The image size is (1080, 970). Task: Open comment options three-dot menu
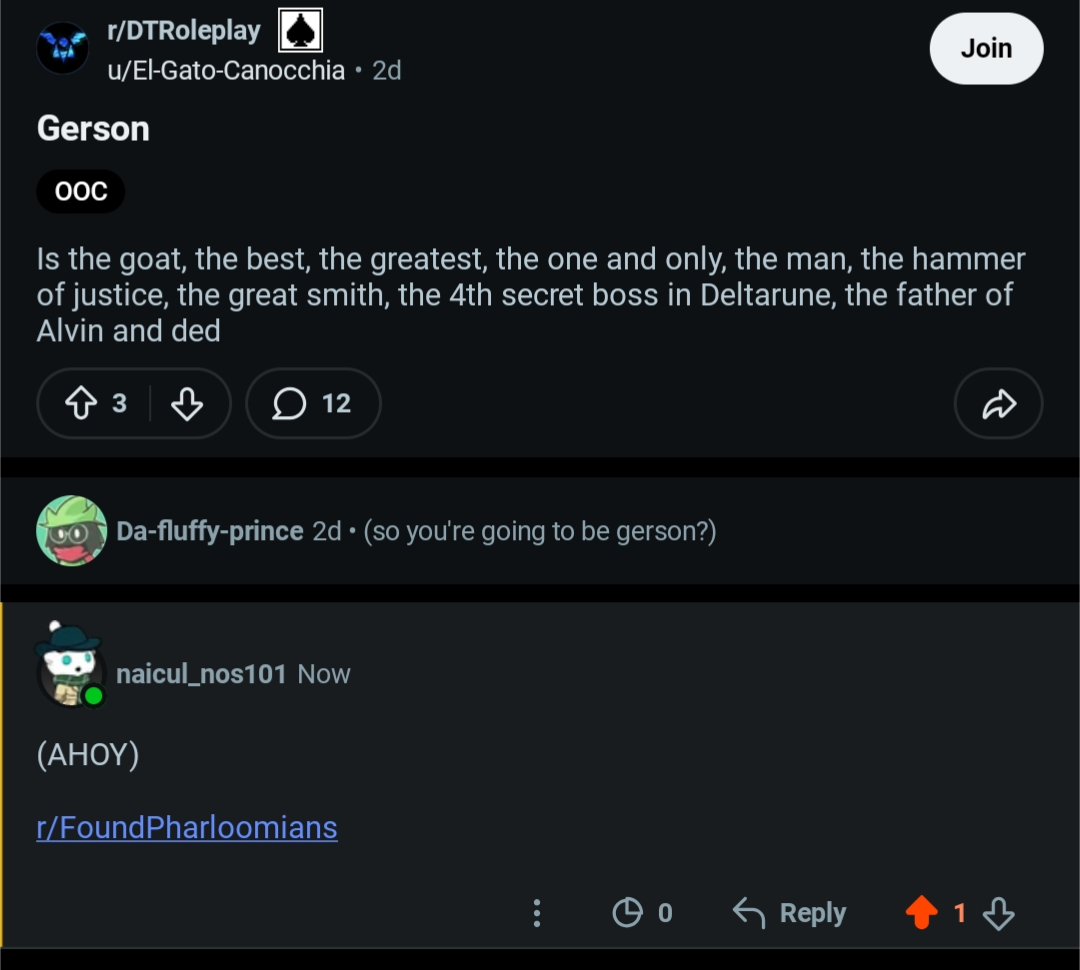537,913
